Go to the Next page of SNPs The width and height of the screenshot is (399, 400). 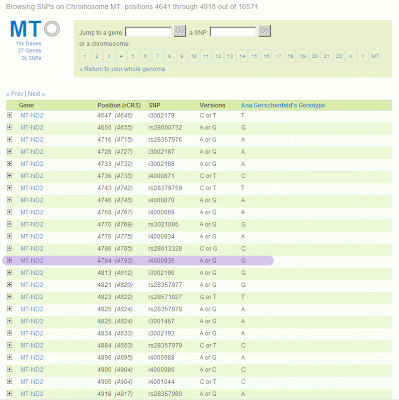pyautogui.click(x=36, y=94)
